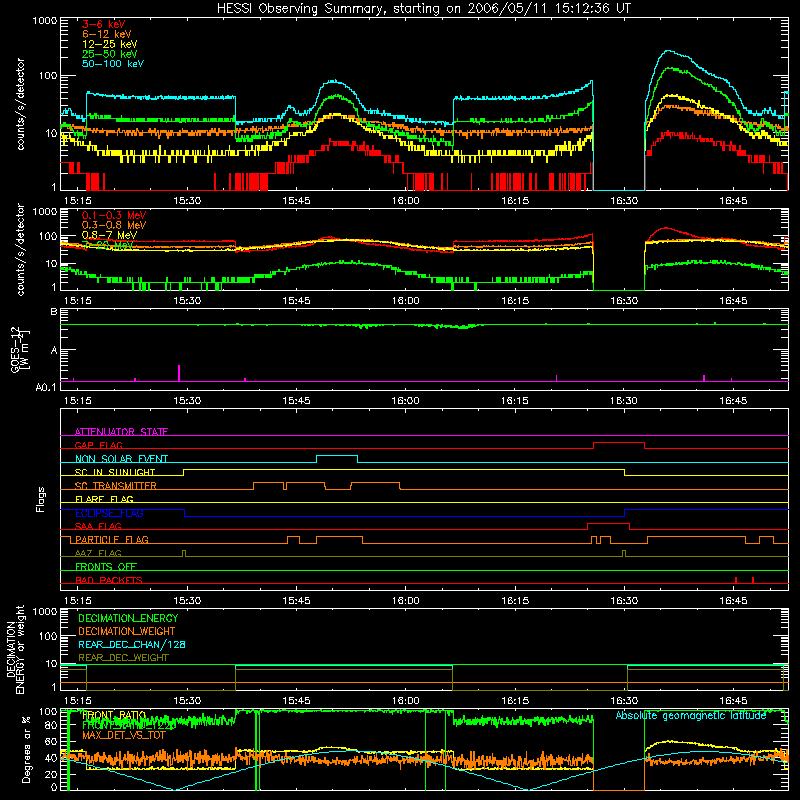
Task: Click the raised GAP_FLAG step near 16:28
Action: click(x=619, y=443)
